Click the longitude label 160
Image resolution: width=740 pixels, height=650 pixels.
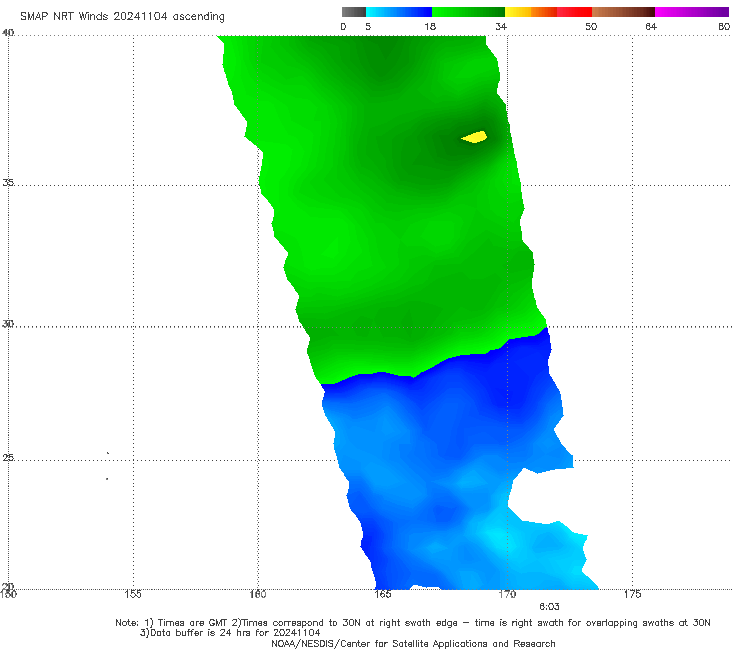pos(258,594)
